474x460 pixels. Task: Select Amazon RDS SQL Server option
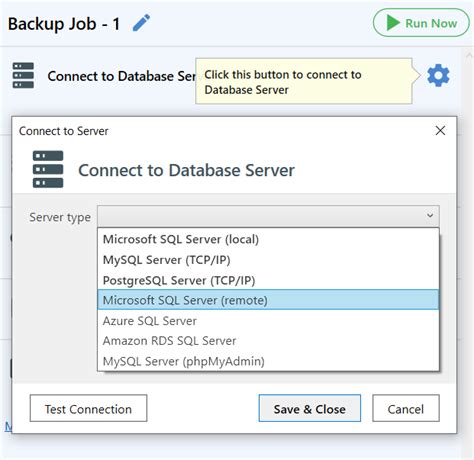point(268,341)
